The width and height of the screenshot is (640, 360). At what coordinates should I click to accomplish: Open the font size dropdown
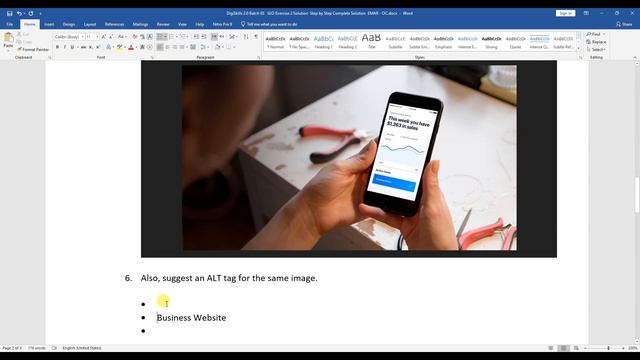(x=97, y=37)
